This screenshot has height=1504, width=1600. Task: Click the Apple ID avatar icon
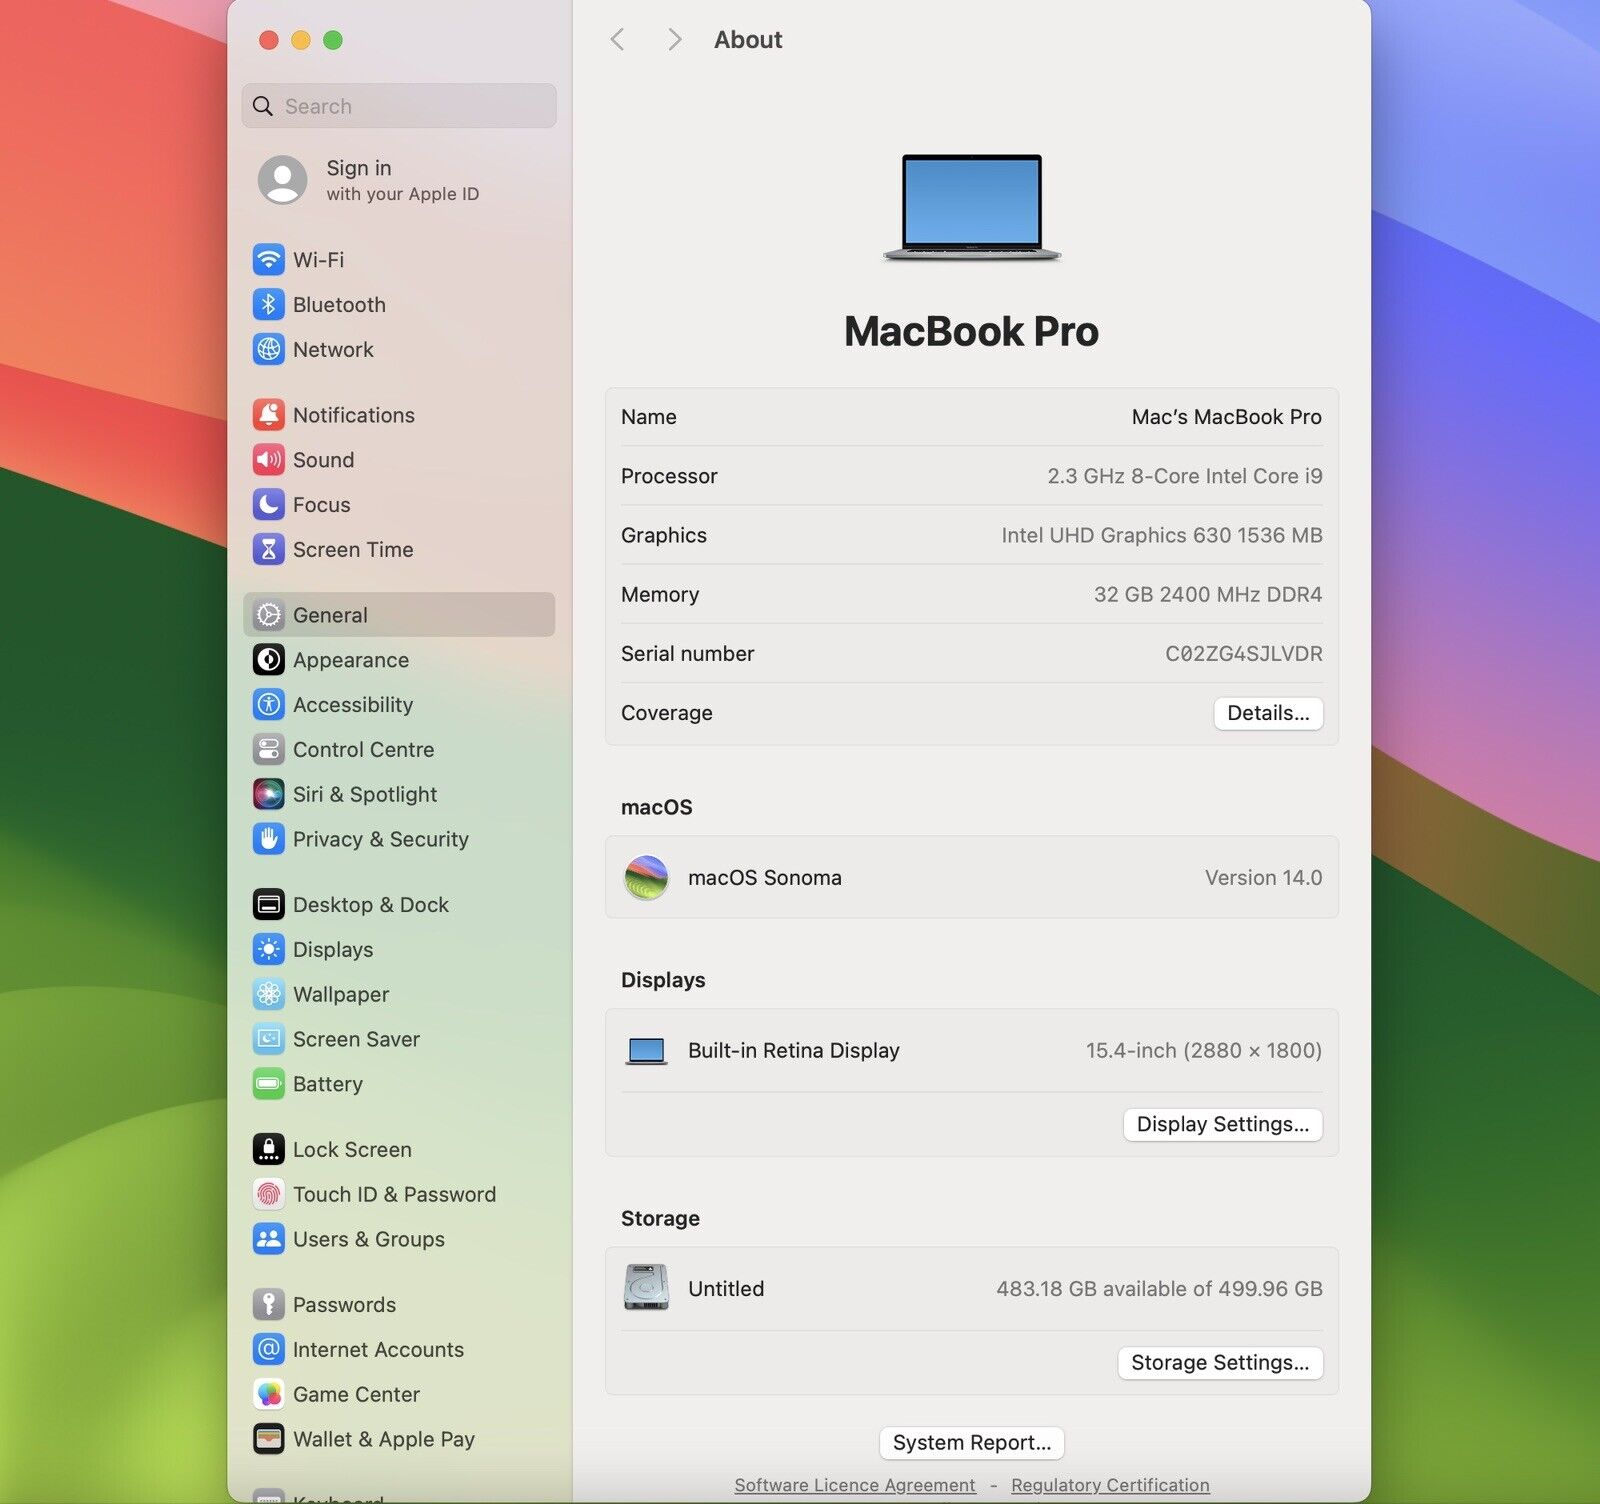point(282,180)
